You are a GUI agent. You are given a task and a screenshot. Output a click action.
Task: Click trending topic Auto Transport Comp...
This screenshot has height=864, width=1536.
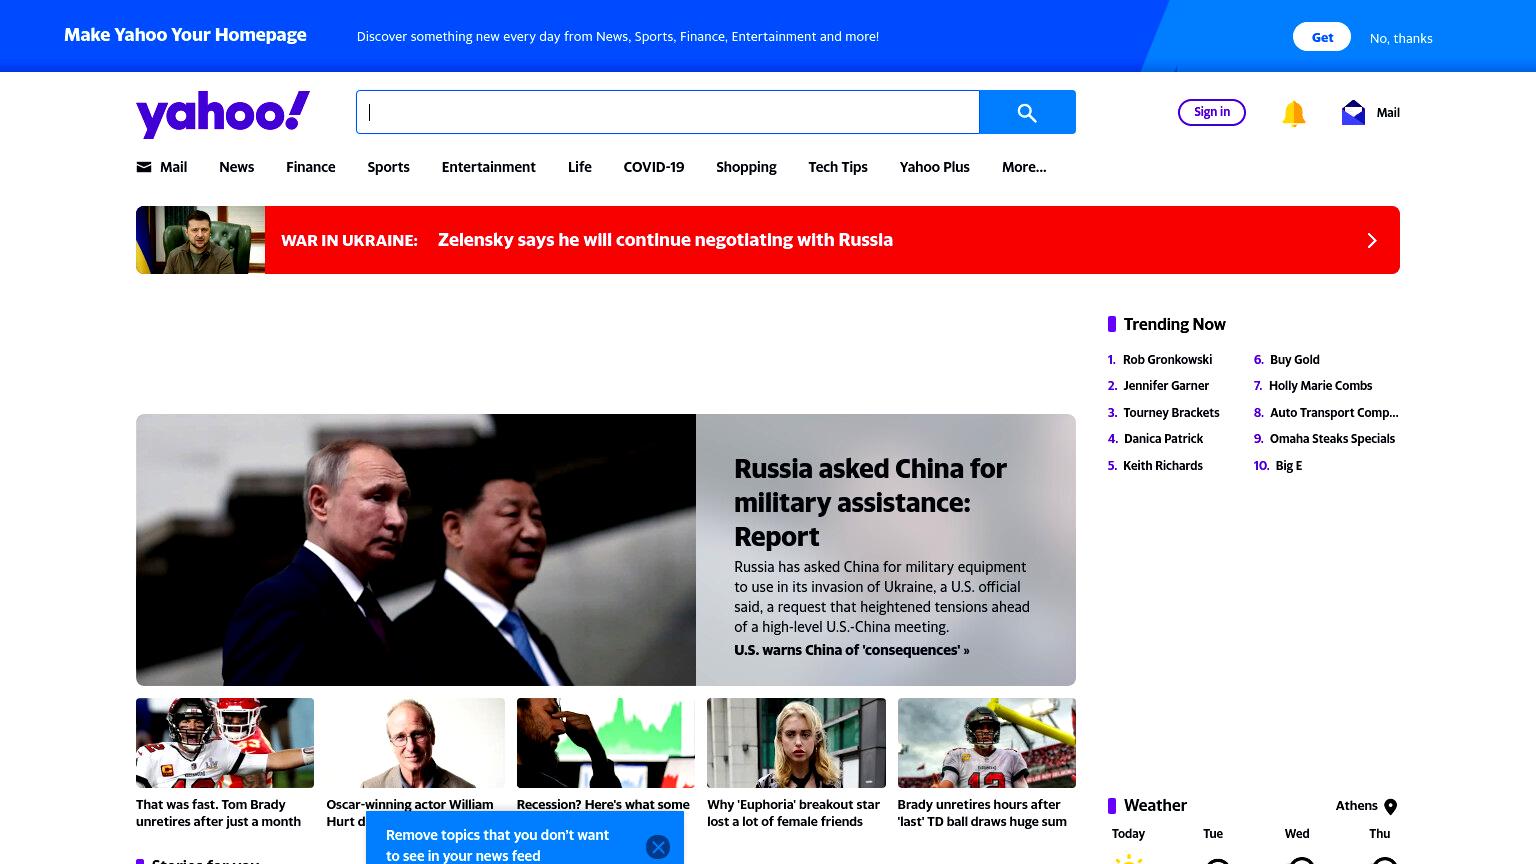pos(1334,413)
